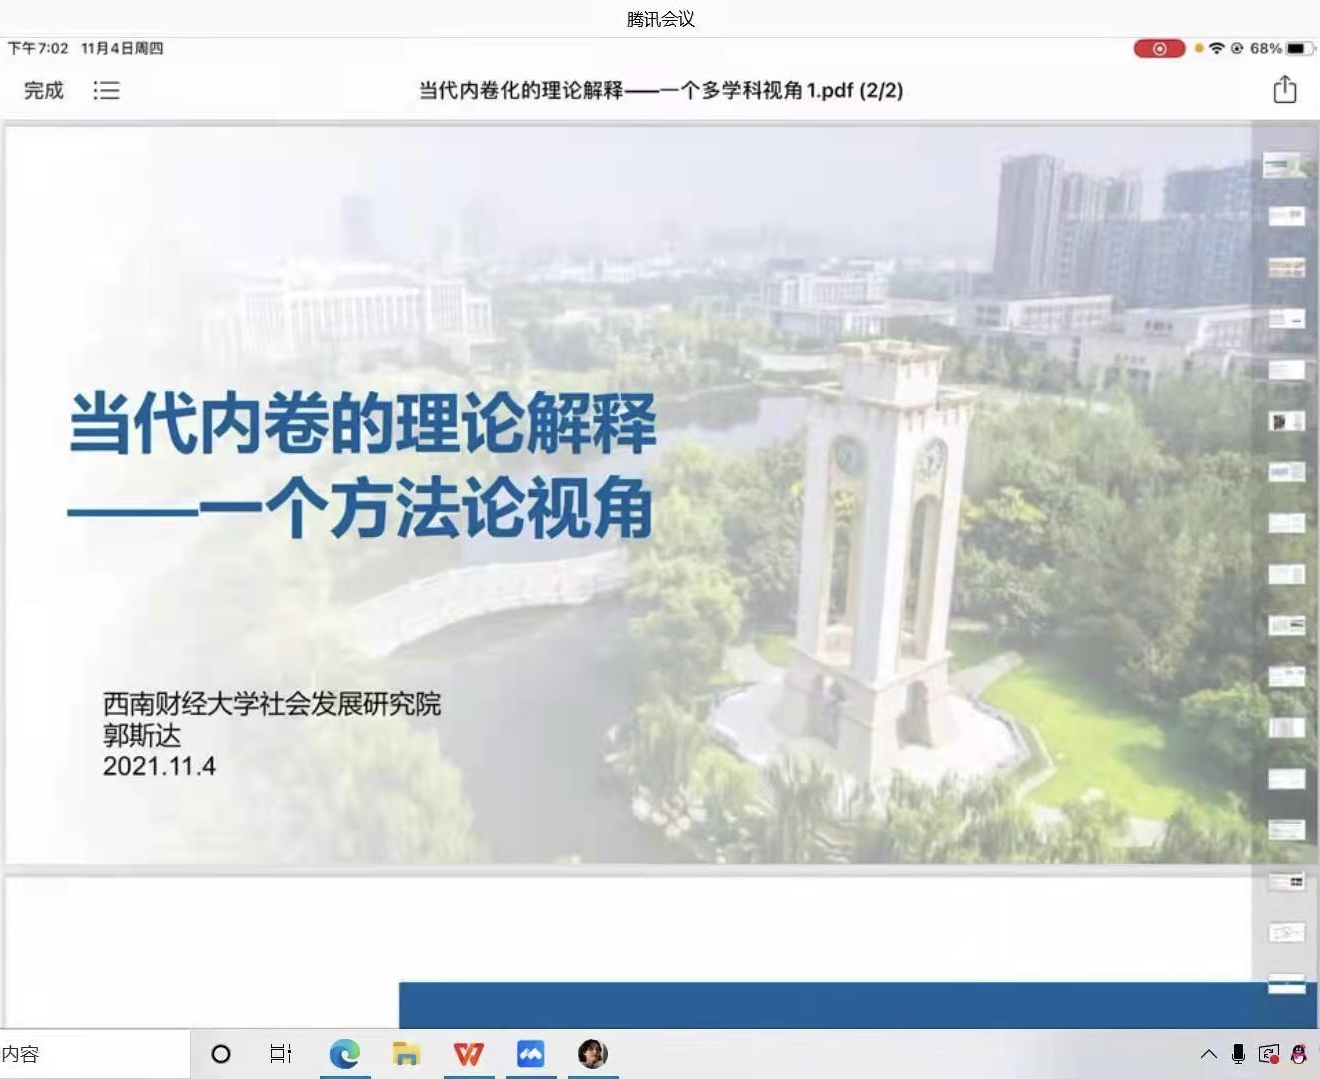Click the microphone icon in the system tray
1320x1079 pixels.
pos(1238,1054)
